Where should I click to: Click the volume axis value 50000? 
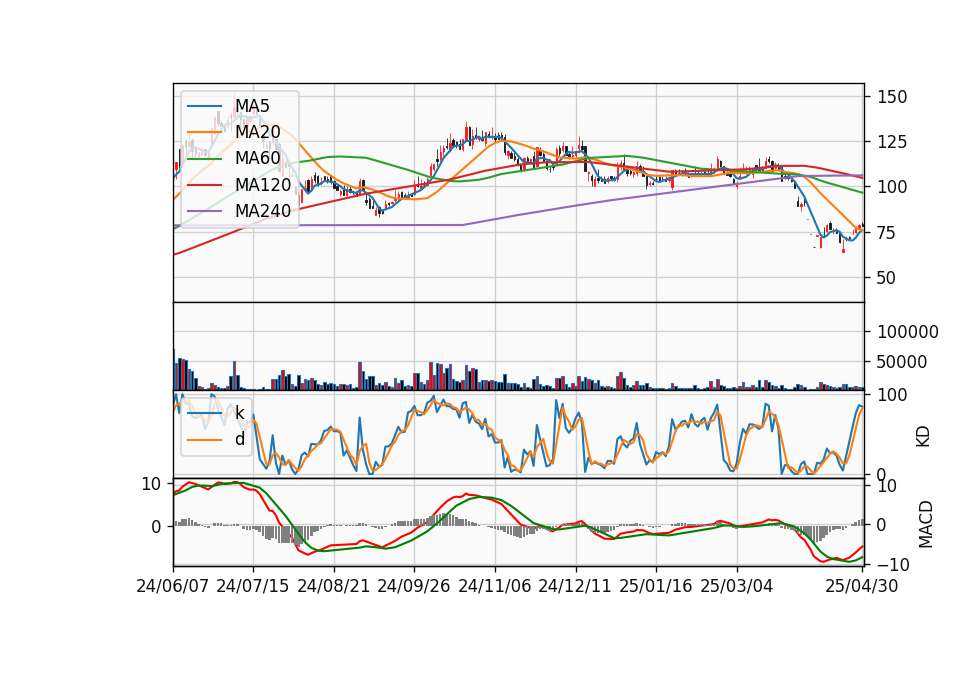coord(902,362)
